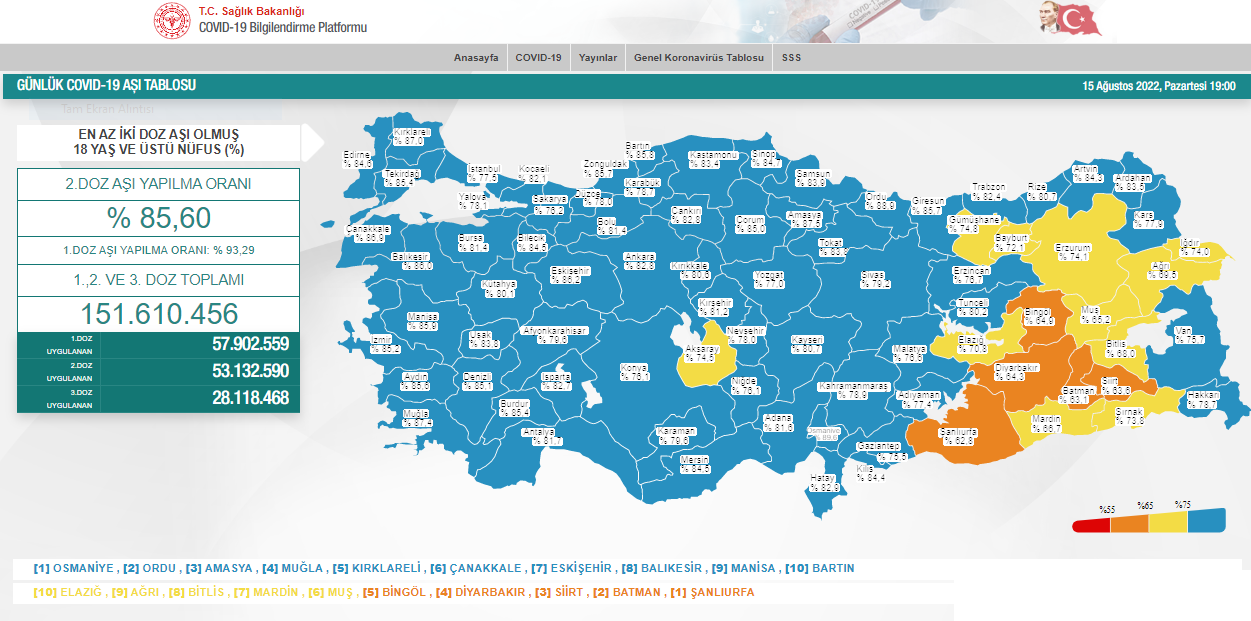Viewport: 1251px width, 621px height.
Task: Click the yellow legend color swatch
Action: pyautogui.click(x=1167, y=521)
